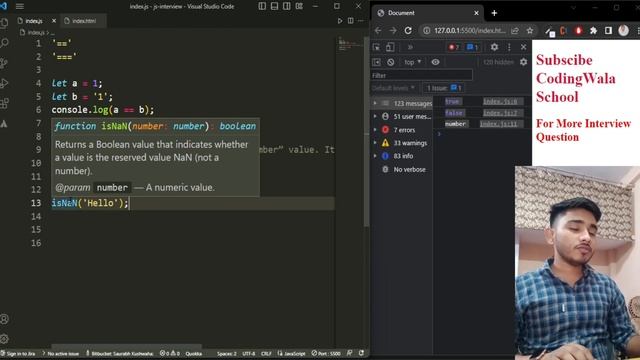Open DevTools settings gear
This screenshot has width=640, height=360.
[x=494, y=47]
